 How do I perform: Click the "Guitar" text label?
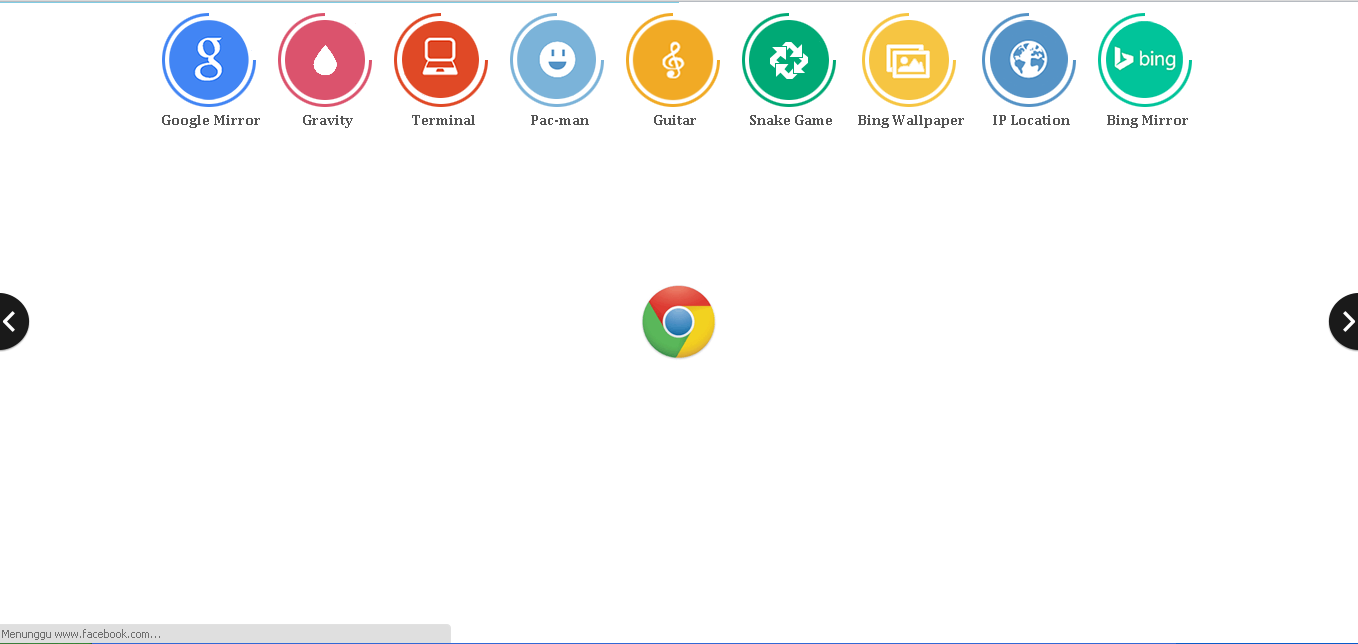coord(675,120)
